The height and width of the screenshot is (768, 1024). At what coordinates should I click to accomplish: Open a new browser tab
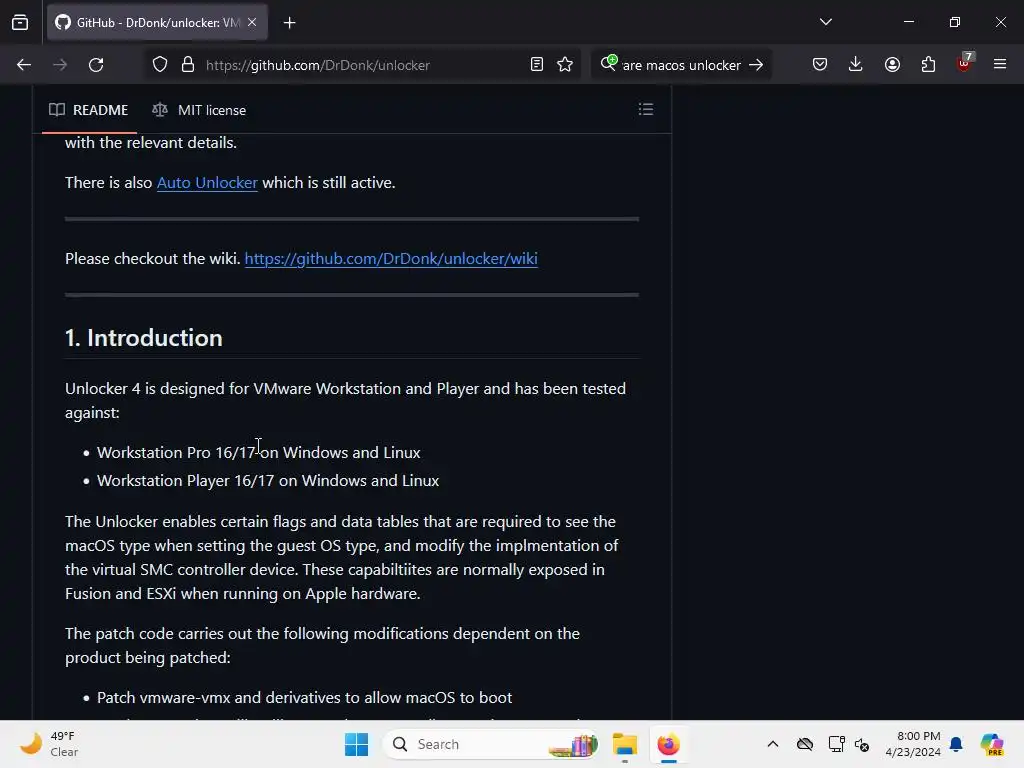[289, 23]
